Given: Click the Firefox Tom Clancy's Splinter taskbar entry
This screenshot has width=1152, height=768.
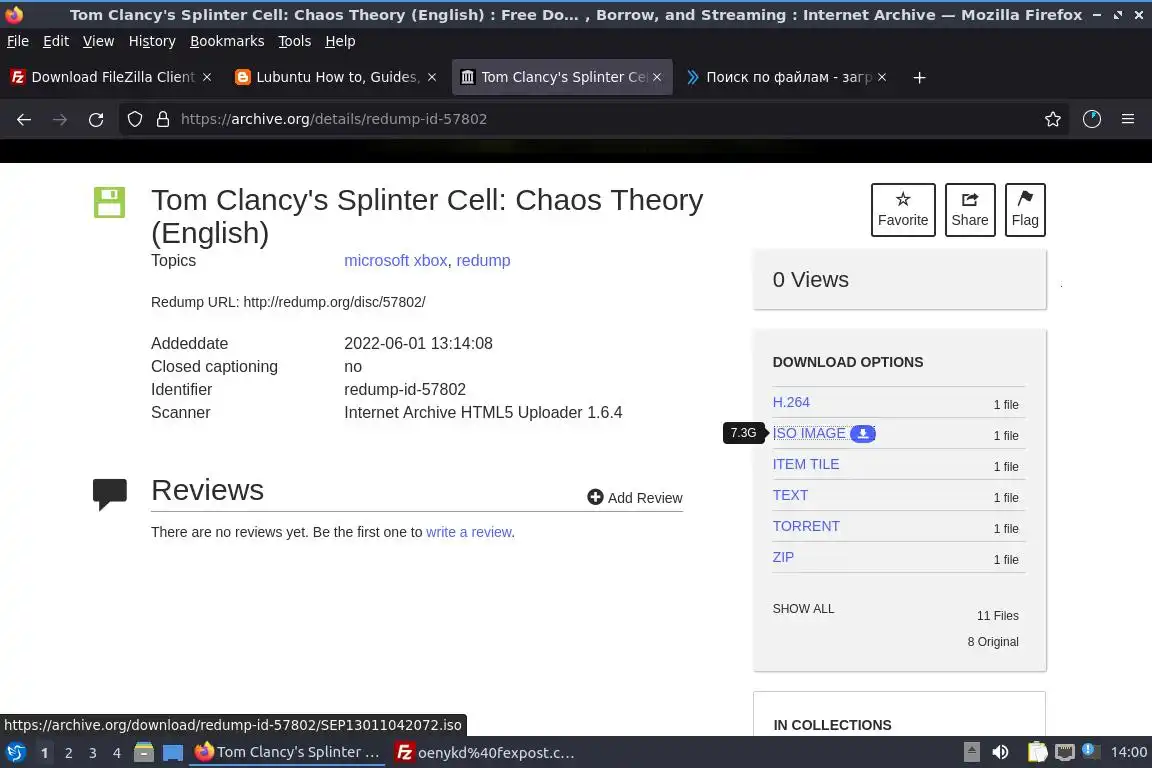Looking at the screenshot, I should [287, 753].
